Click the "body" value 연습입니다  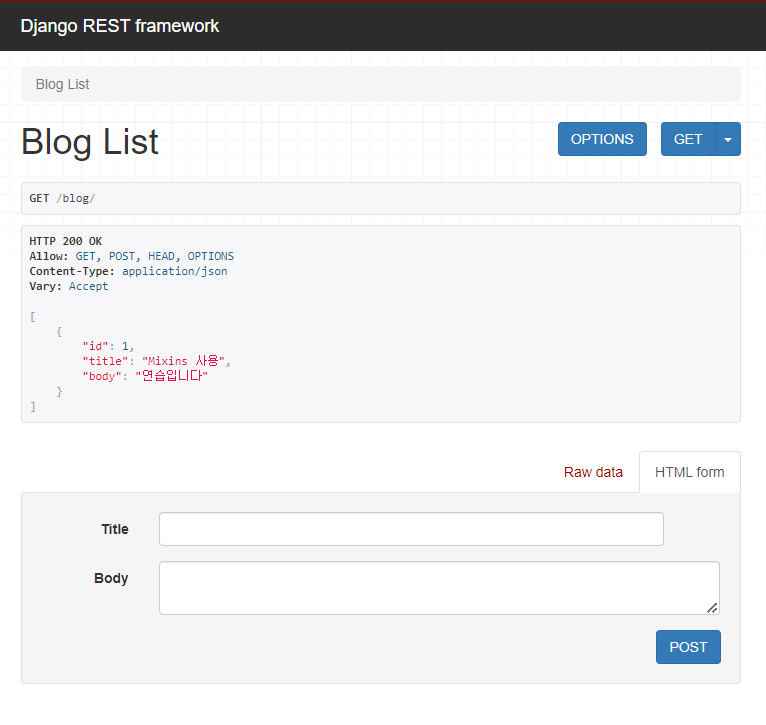pyautogui.click(x=171, y=376)
